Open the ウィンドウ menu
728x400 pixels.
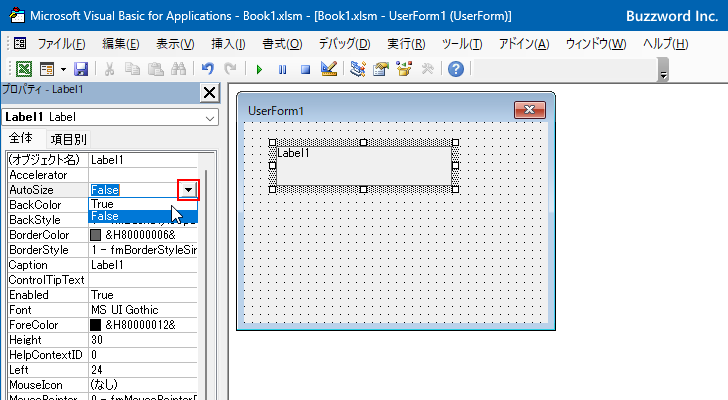[x=596, y=44]
